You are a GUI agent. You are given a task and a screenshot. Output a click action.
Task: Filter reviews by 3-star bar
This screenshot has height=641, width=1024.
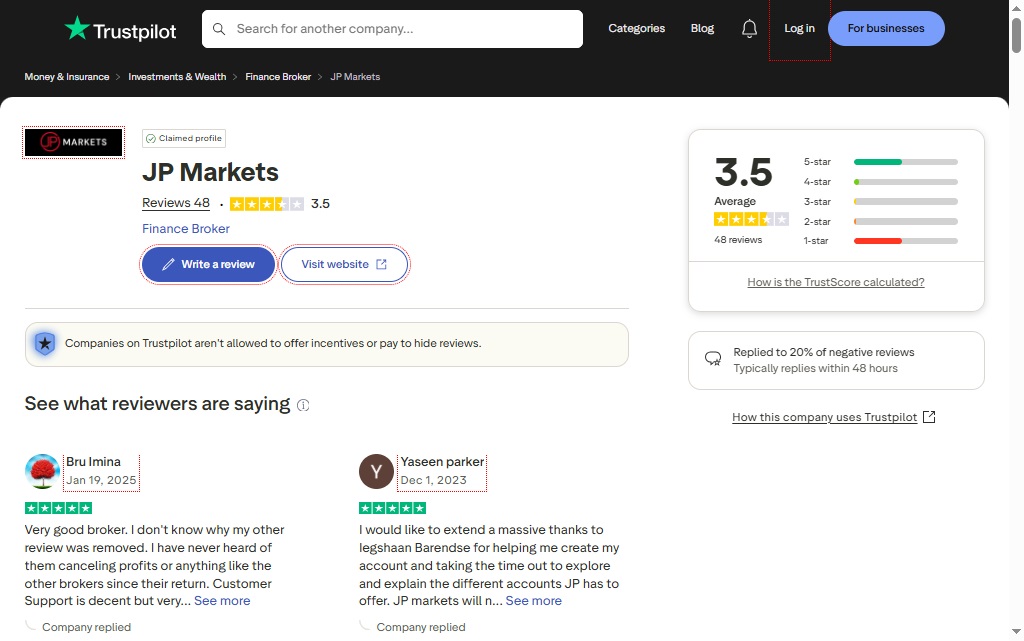(x=905, y=201)
